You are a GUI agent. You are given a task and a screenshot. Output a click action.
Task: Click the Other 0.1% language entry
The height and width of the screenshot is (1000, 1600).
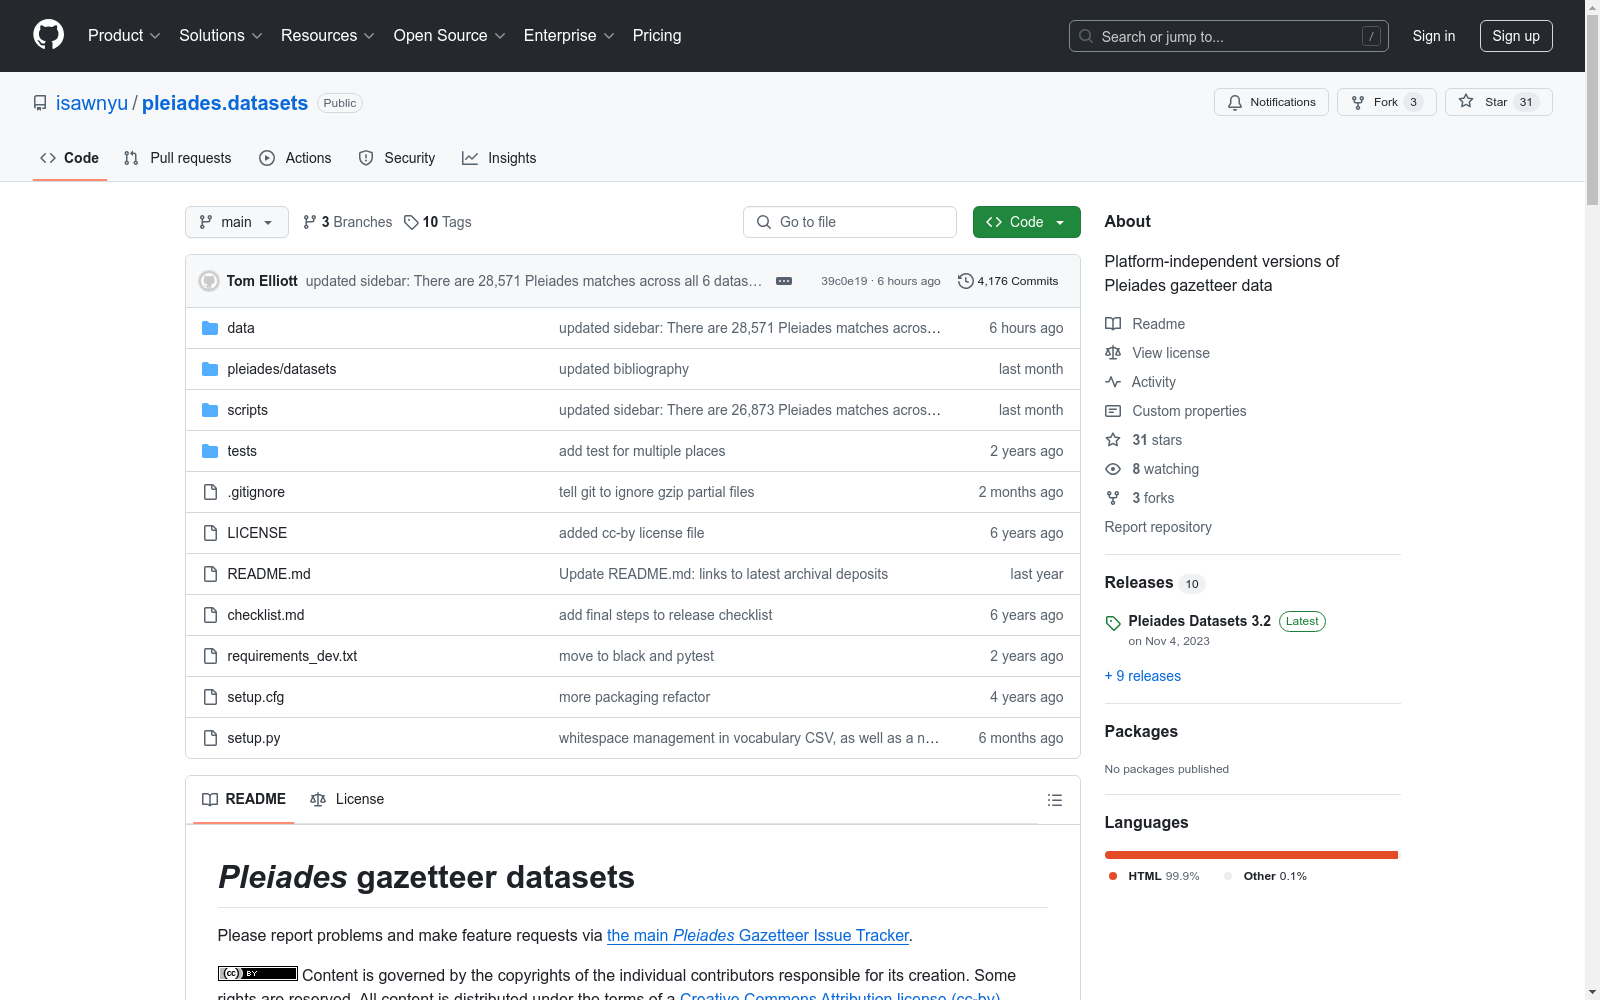pos(1266,876)
